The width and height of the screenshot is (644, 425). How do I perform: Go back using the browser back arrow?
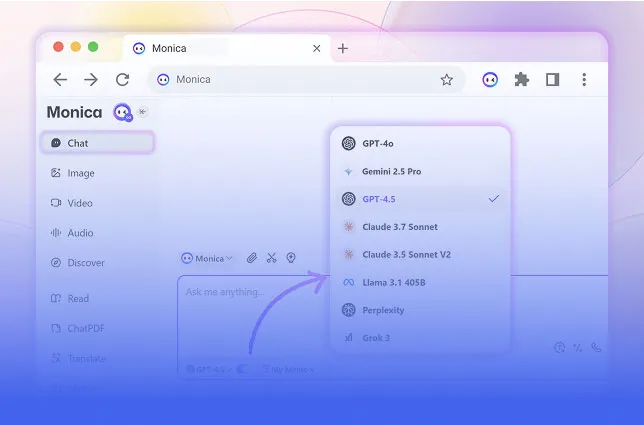point(60,79)
